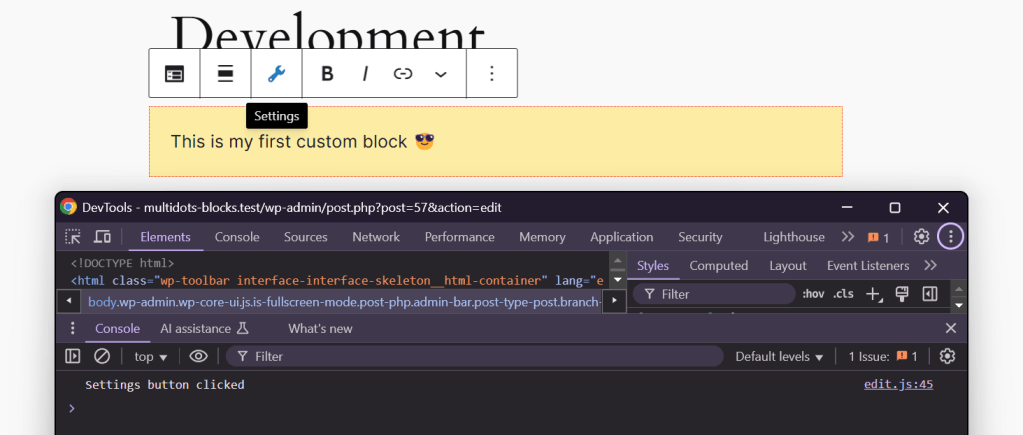This screenshot has height=435, width=1023.
Task: Open the 1 Issue link in console toolbar
Action: (883, 357)
